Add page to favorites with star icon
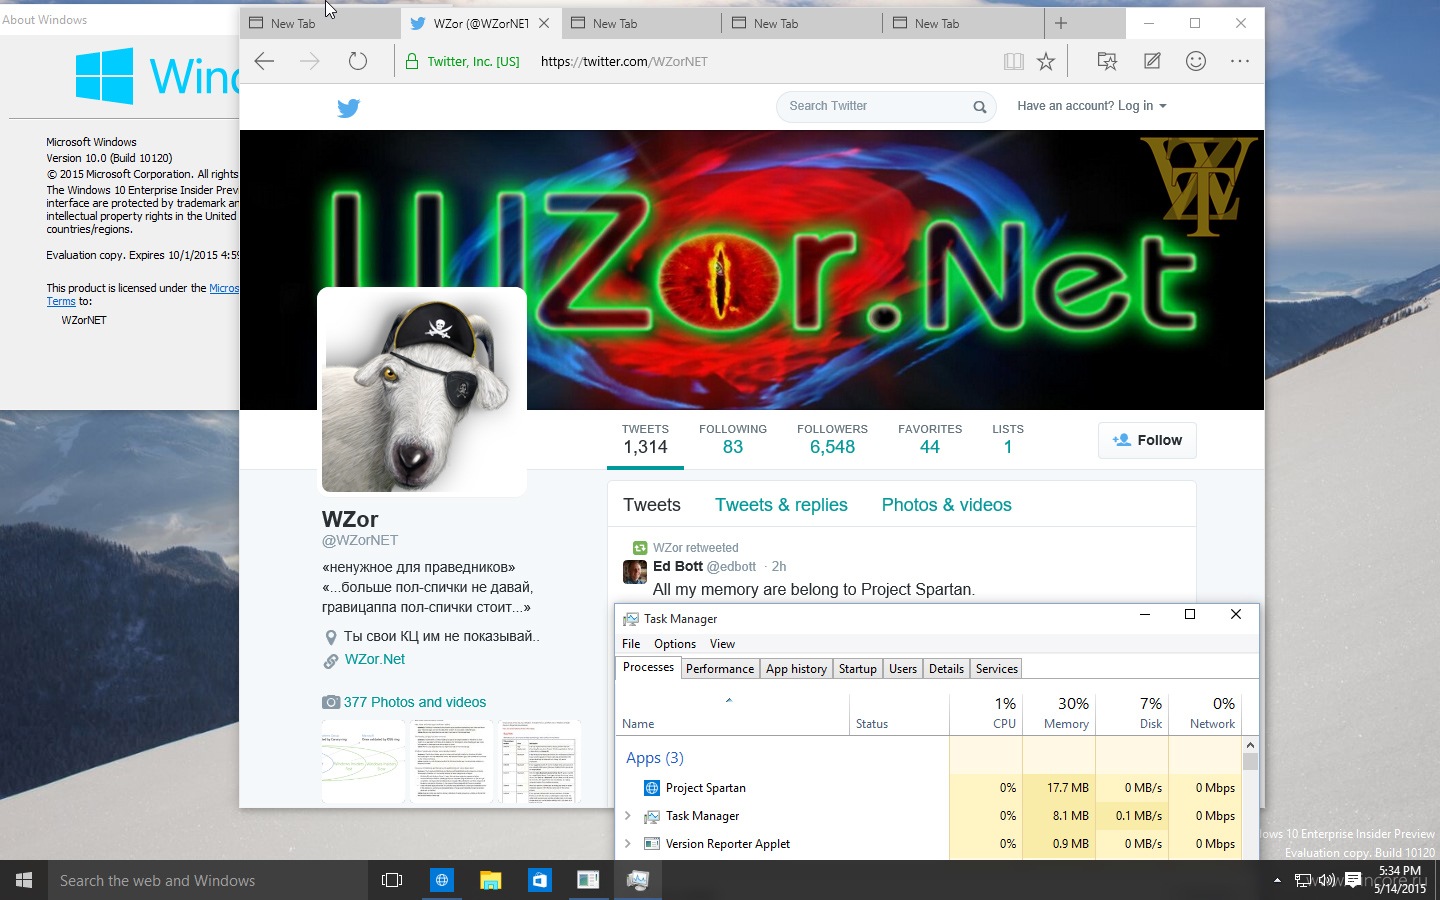The image size is (1440, 900). [1046, 62]
